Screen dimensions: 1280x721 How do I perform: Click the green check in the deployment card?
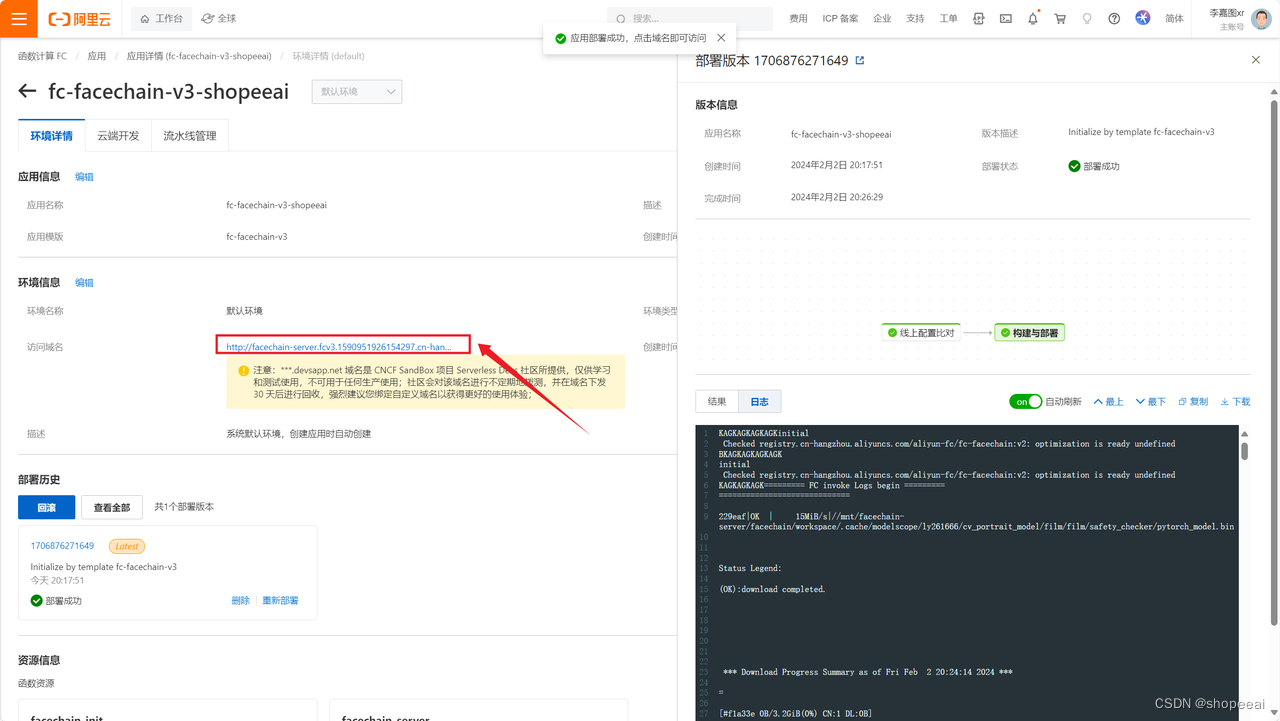pos(37,601)
